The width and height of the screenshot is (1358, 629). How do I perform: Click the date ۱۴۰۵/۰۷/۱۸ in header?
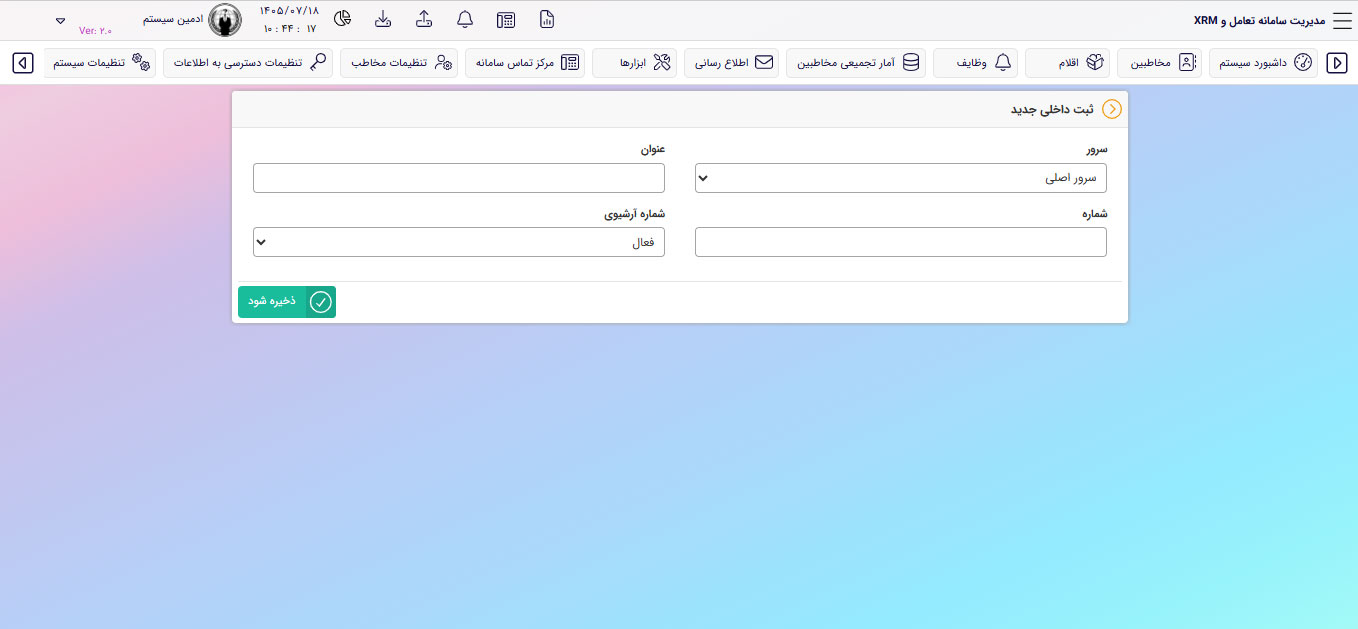point(289,10)
